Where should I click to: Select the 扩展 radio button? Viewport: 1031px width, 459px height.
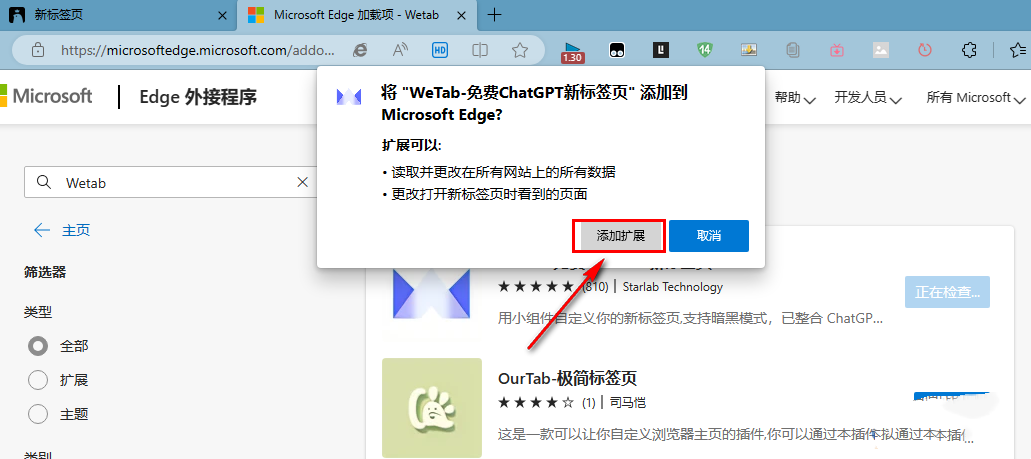[x=38, y=380]
